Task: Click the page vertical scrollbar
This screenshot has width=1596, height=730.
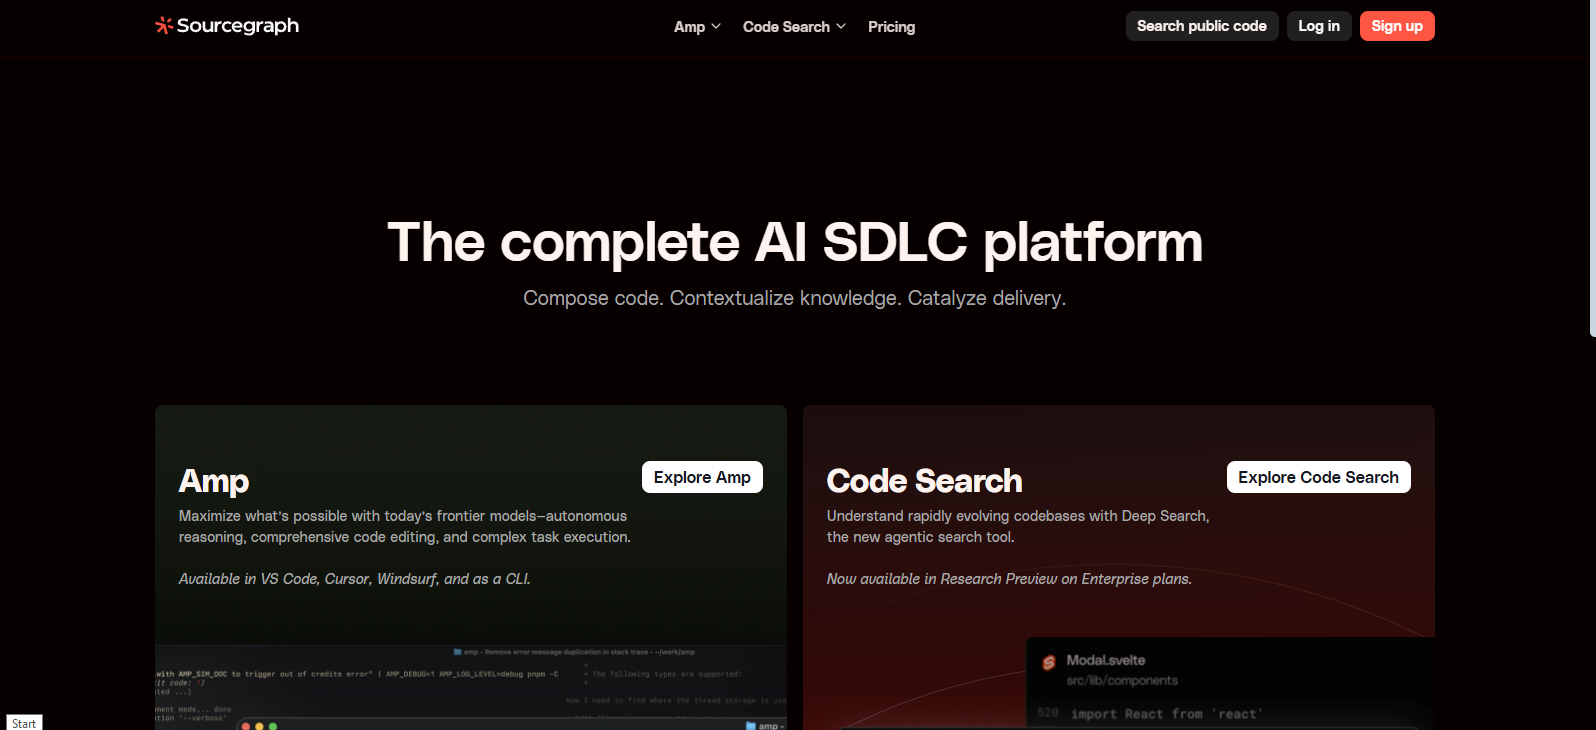Action: [x=1592, y=168]
